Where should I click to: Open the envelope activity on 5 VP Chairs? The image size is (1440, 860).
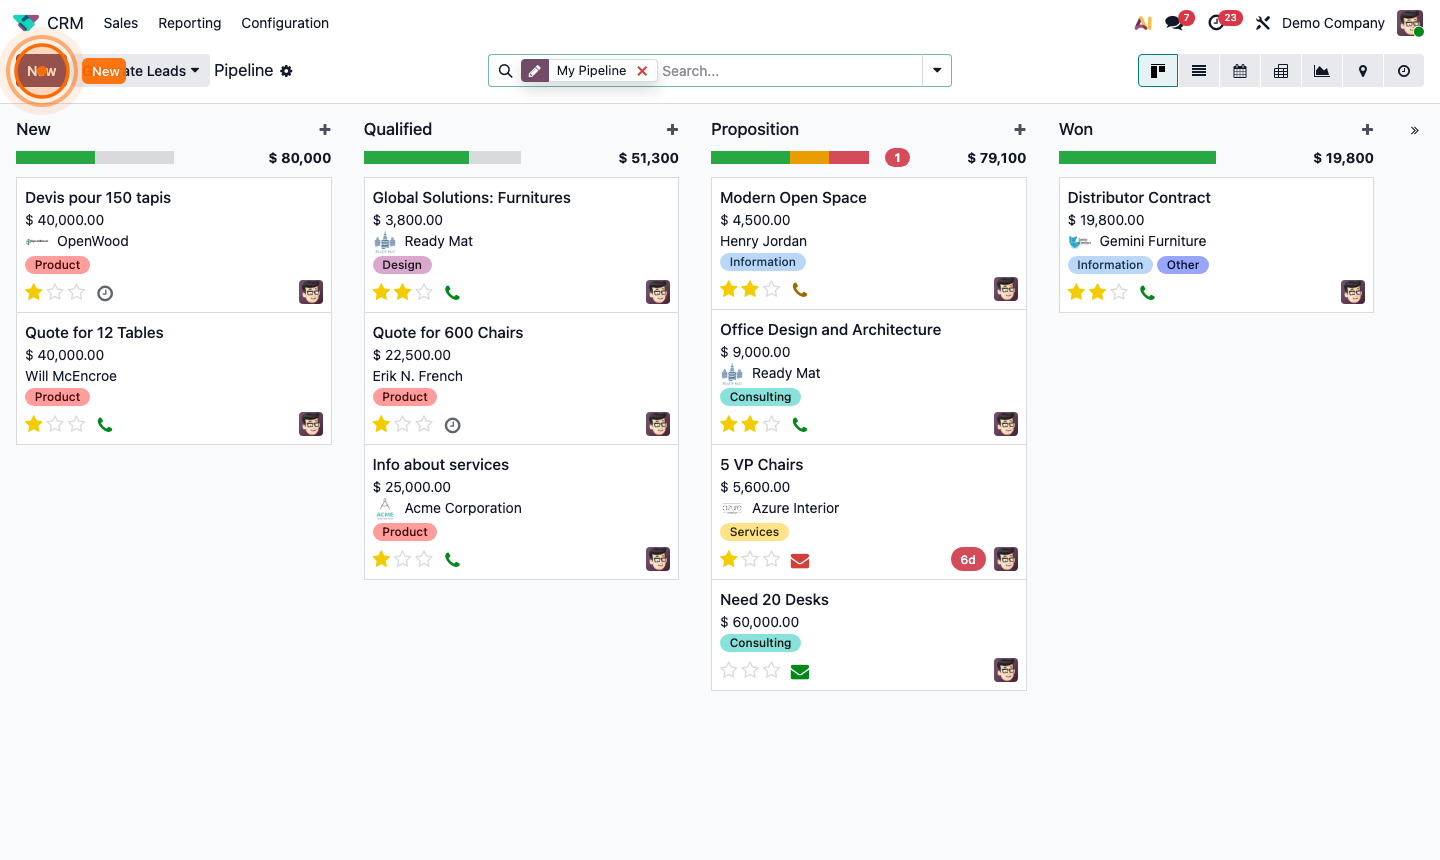point(799,560)
